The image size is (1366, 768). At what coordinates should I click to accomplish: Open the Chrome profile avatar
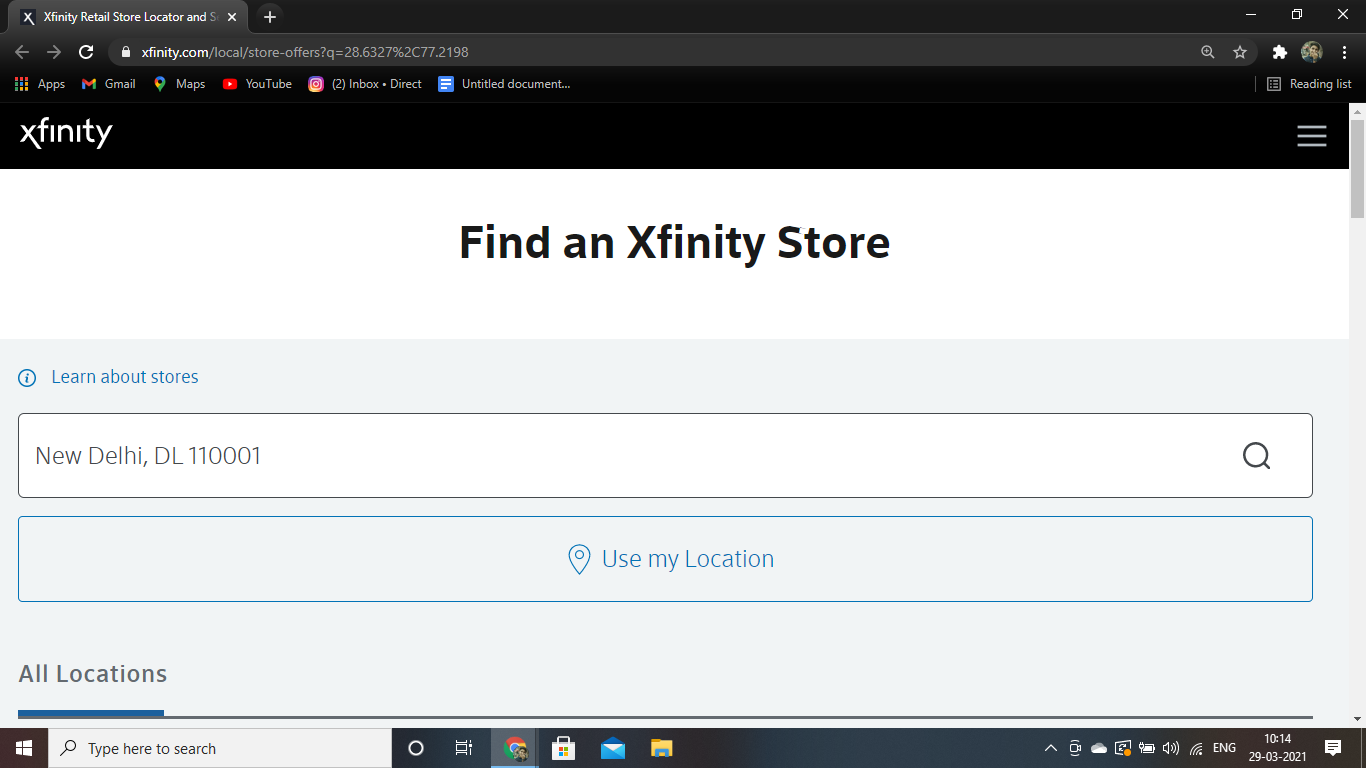click(1312, 52)
